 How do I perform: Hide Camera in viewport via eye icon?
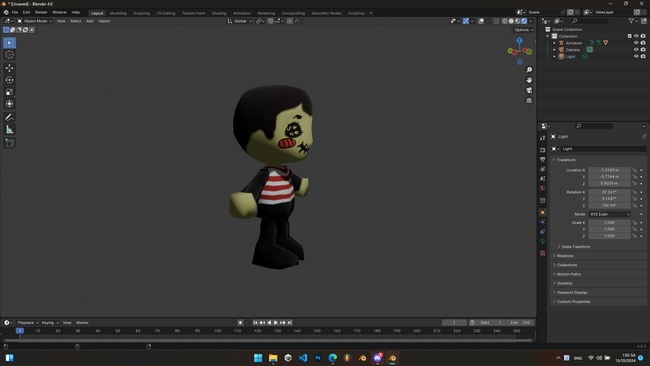(x=636, y=49)
